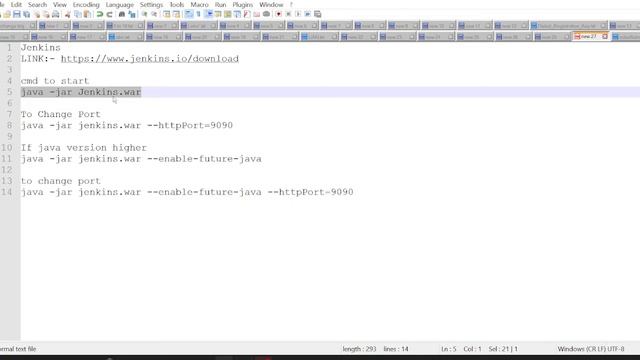Click the Zoom Out toolbar icon
This screenshot has height=360, width=640.
click(154, 14)
